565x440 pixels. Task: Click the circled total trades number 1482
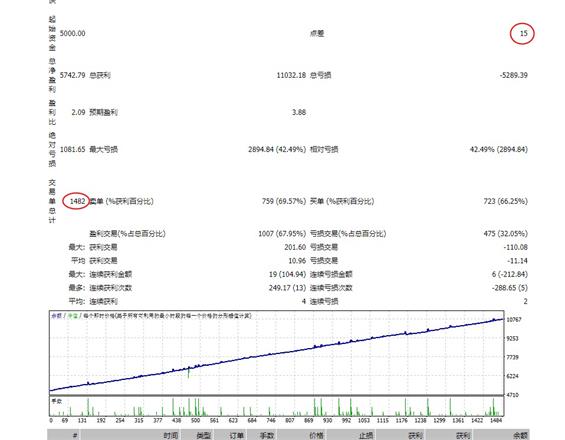point(77,201)
